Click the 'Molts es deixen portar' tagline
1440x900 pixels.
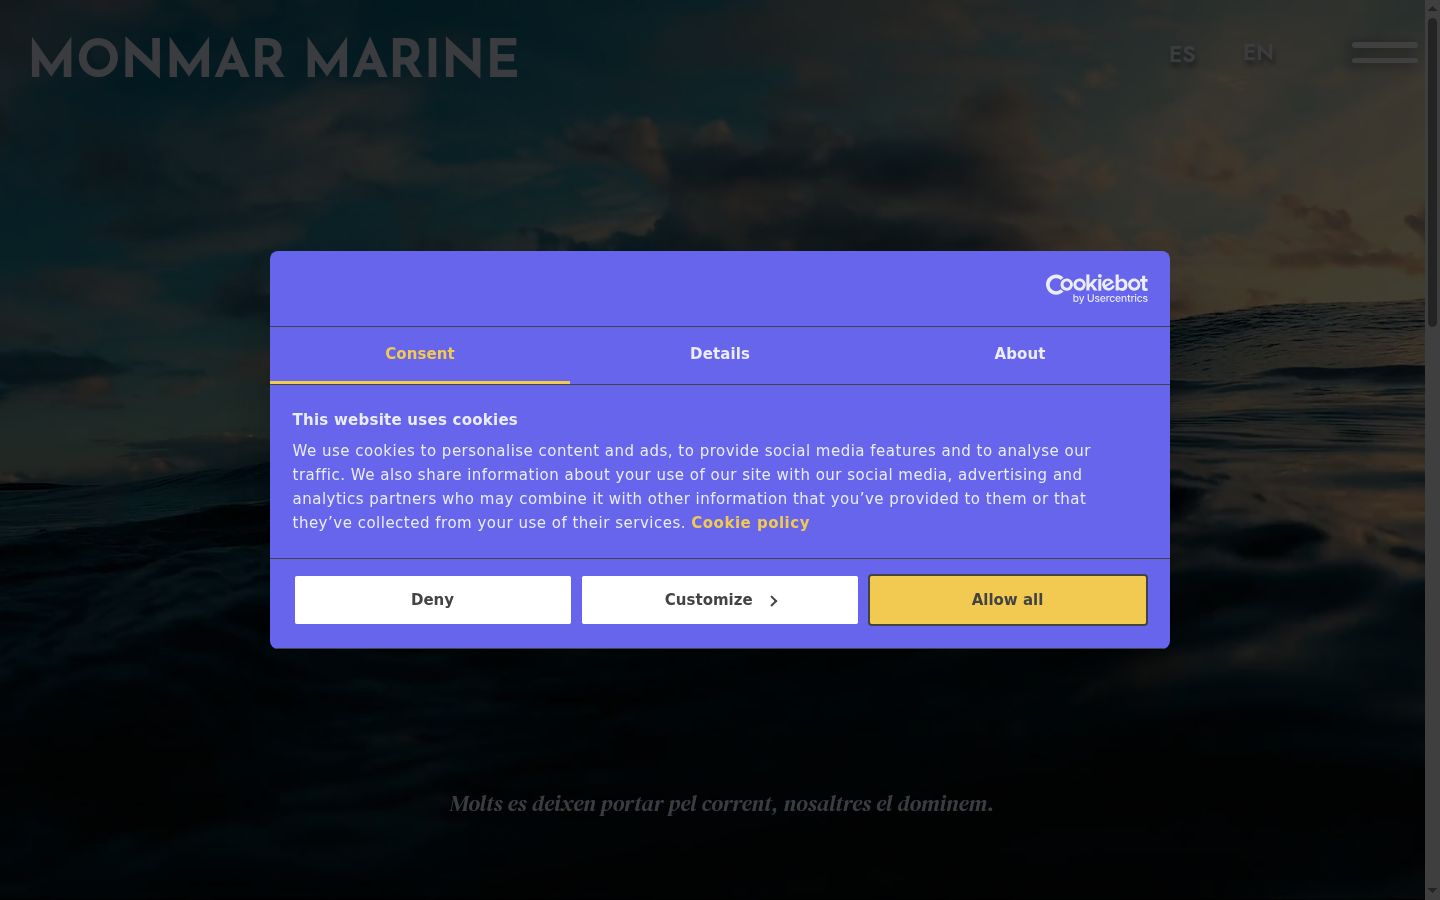coord(721,804)
